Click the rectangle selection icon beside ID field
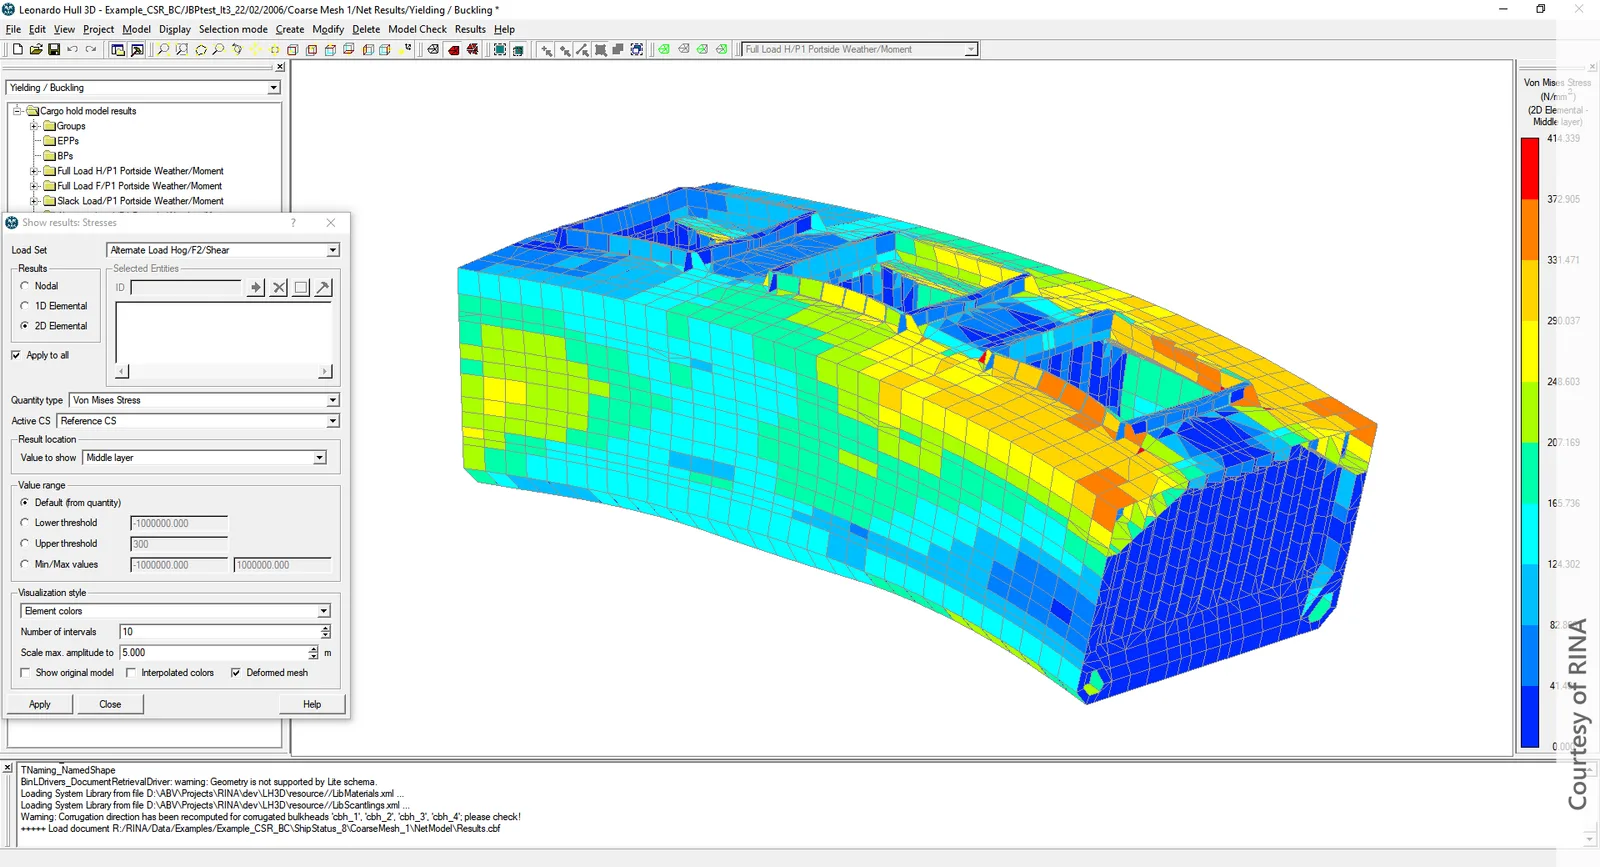 click(301, 288)
